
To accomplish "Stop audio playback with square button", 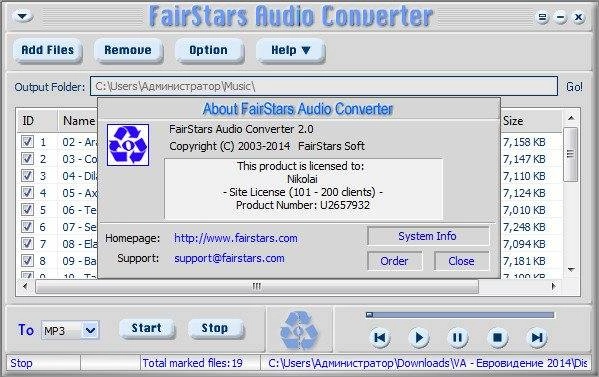I will [x=497, y=338].
